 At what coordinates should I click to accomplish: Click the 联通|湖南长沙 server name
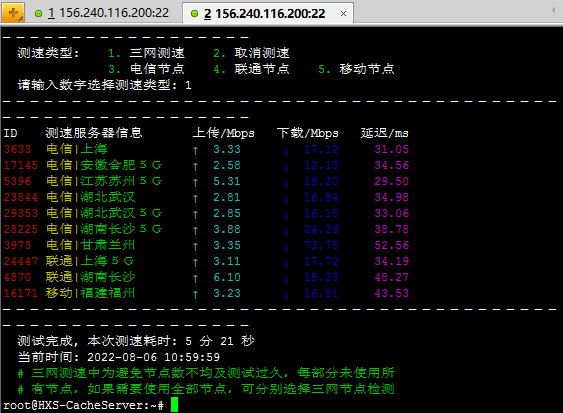(x=90, y=277)
